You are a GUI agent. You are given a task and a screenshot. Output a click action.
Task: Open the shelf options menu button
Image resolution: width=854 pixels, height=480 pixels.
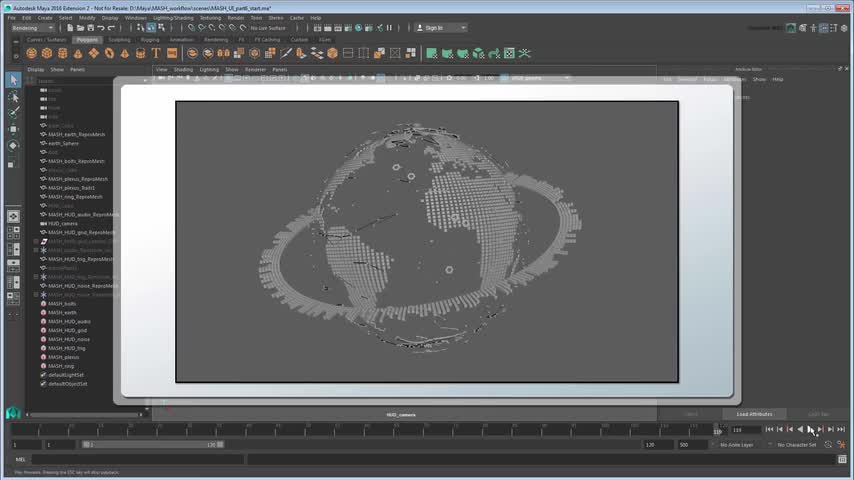tap(16, 56)
